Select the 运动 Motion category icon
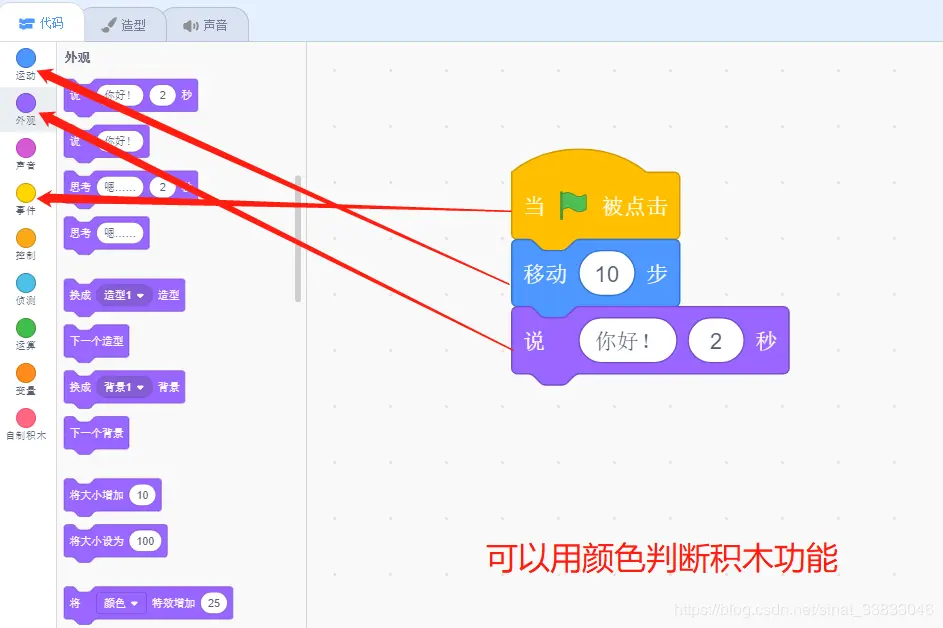943x628 pixels. 25,60
